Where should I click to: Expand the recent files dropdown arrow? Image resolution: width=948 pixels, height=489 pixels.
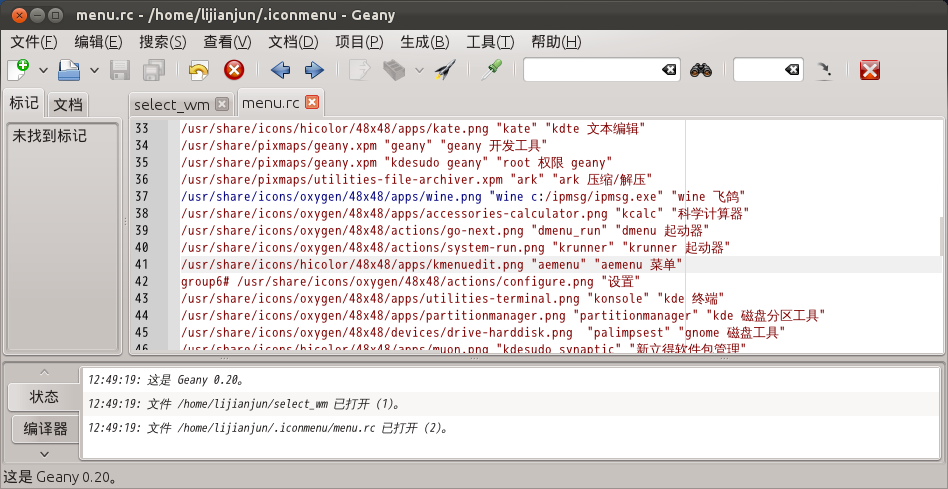94,71
